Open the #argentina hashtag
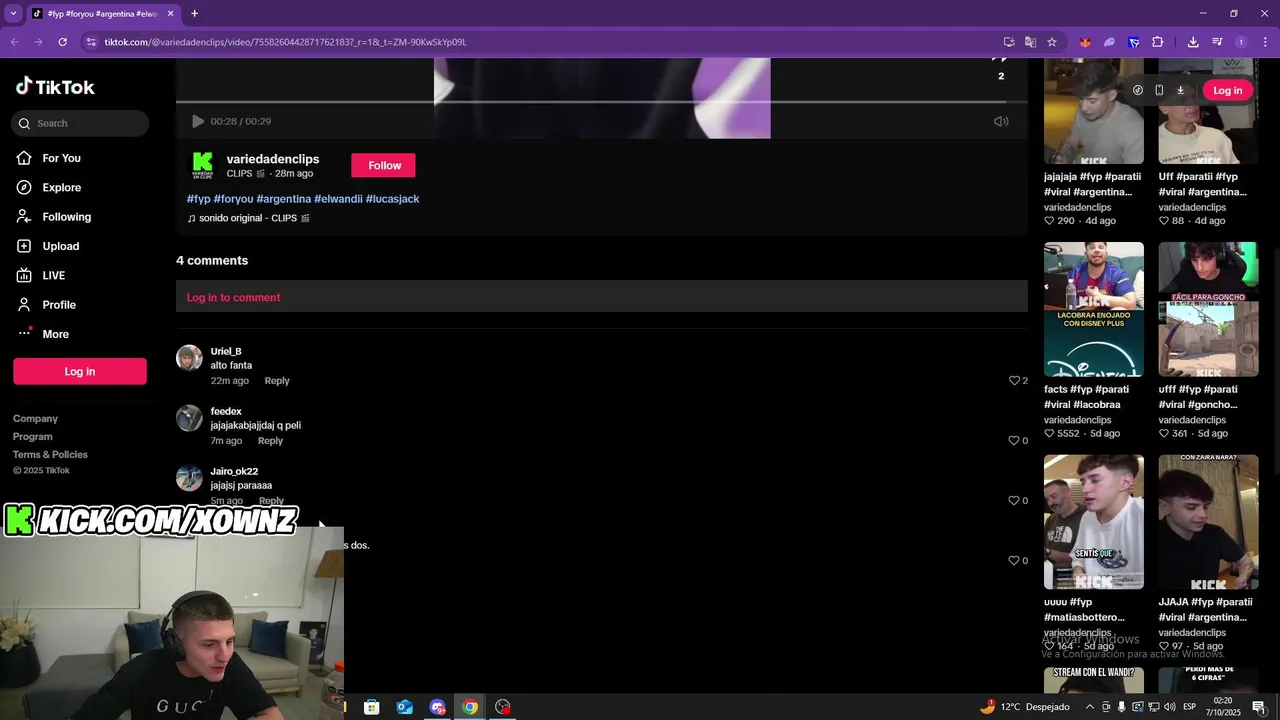1280x720 pixels. point(283,199)
